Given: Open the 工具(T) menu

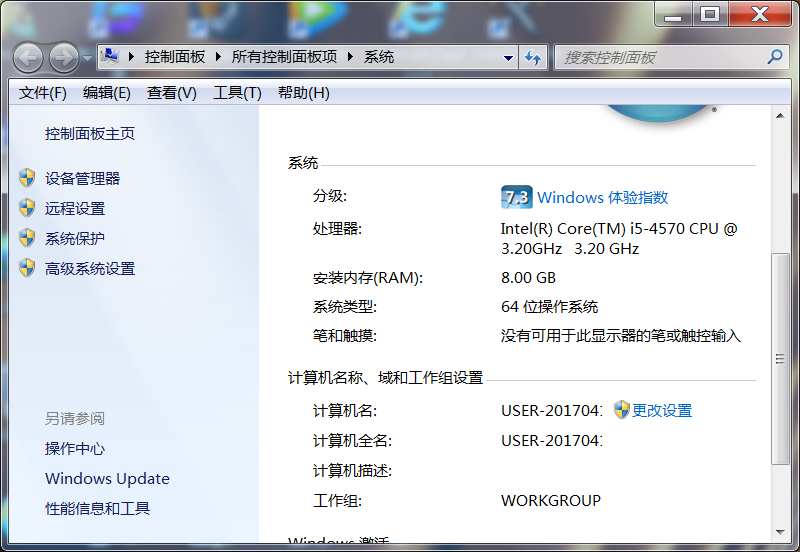Looking at the screenshot, I should [237, 93].
